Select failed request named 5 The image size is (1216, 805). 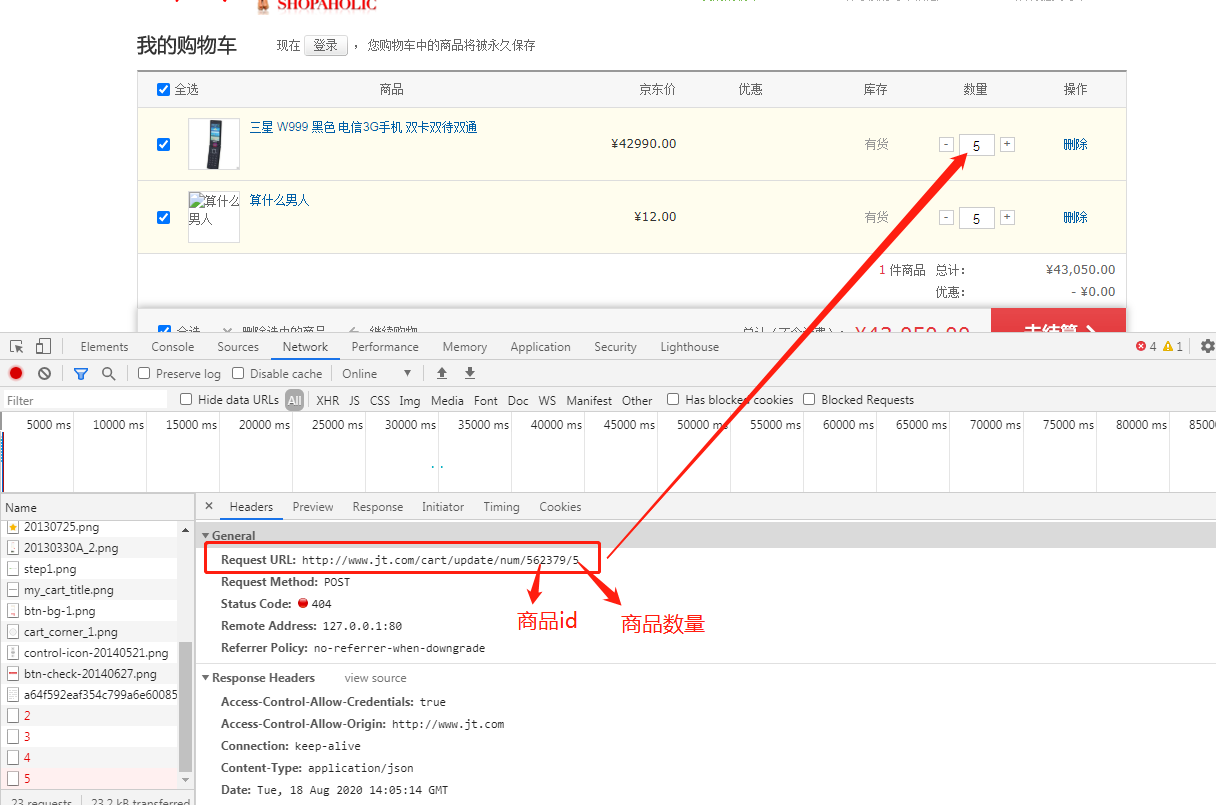90,778
